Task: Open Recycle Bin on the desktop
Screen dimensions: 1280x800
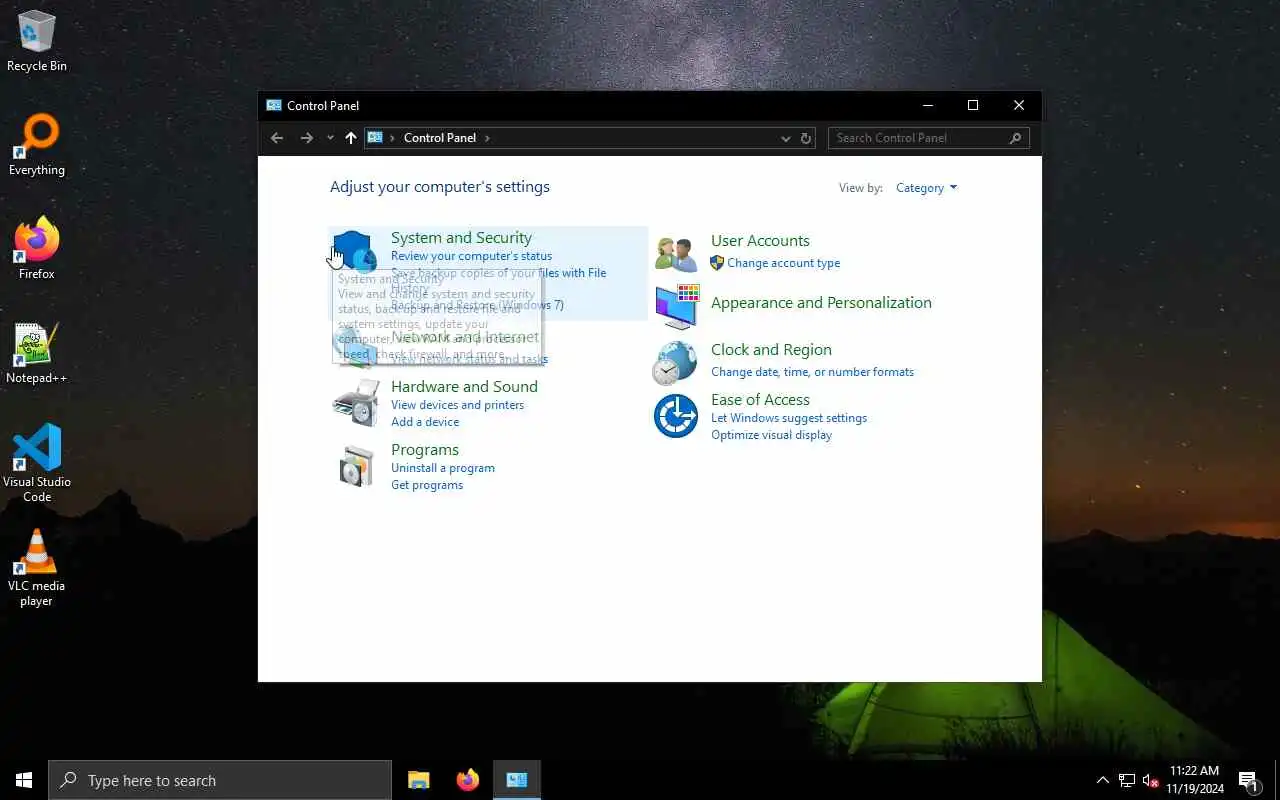Action: (37, 42)
